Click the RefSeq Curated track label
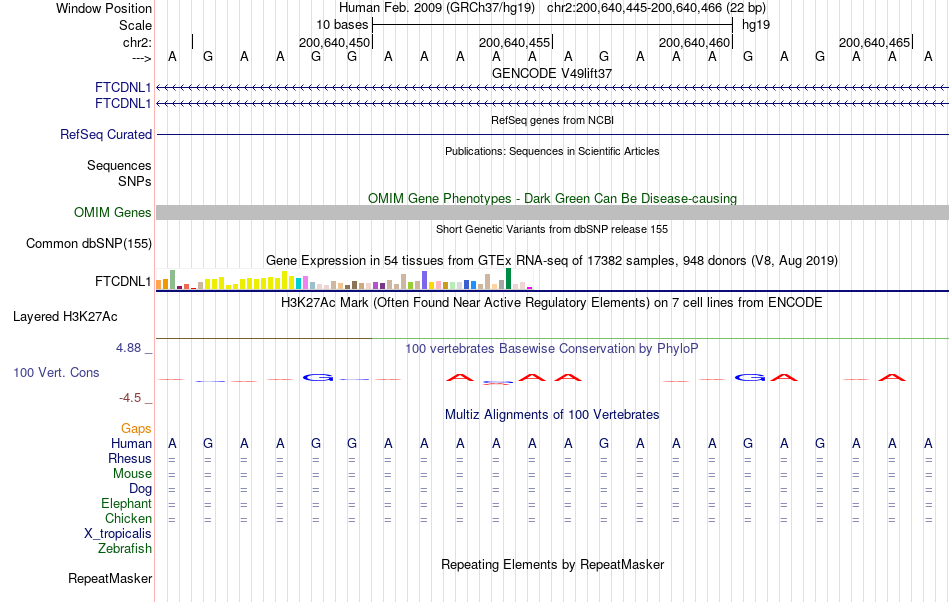This screenshot has width=950, height=602. (106, 134)
